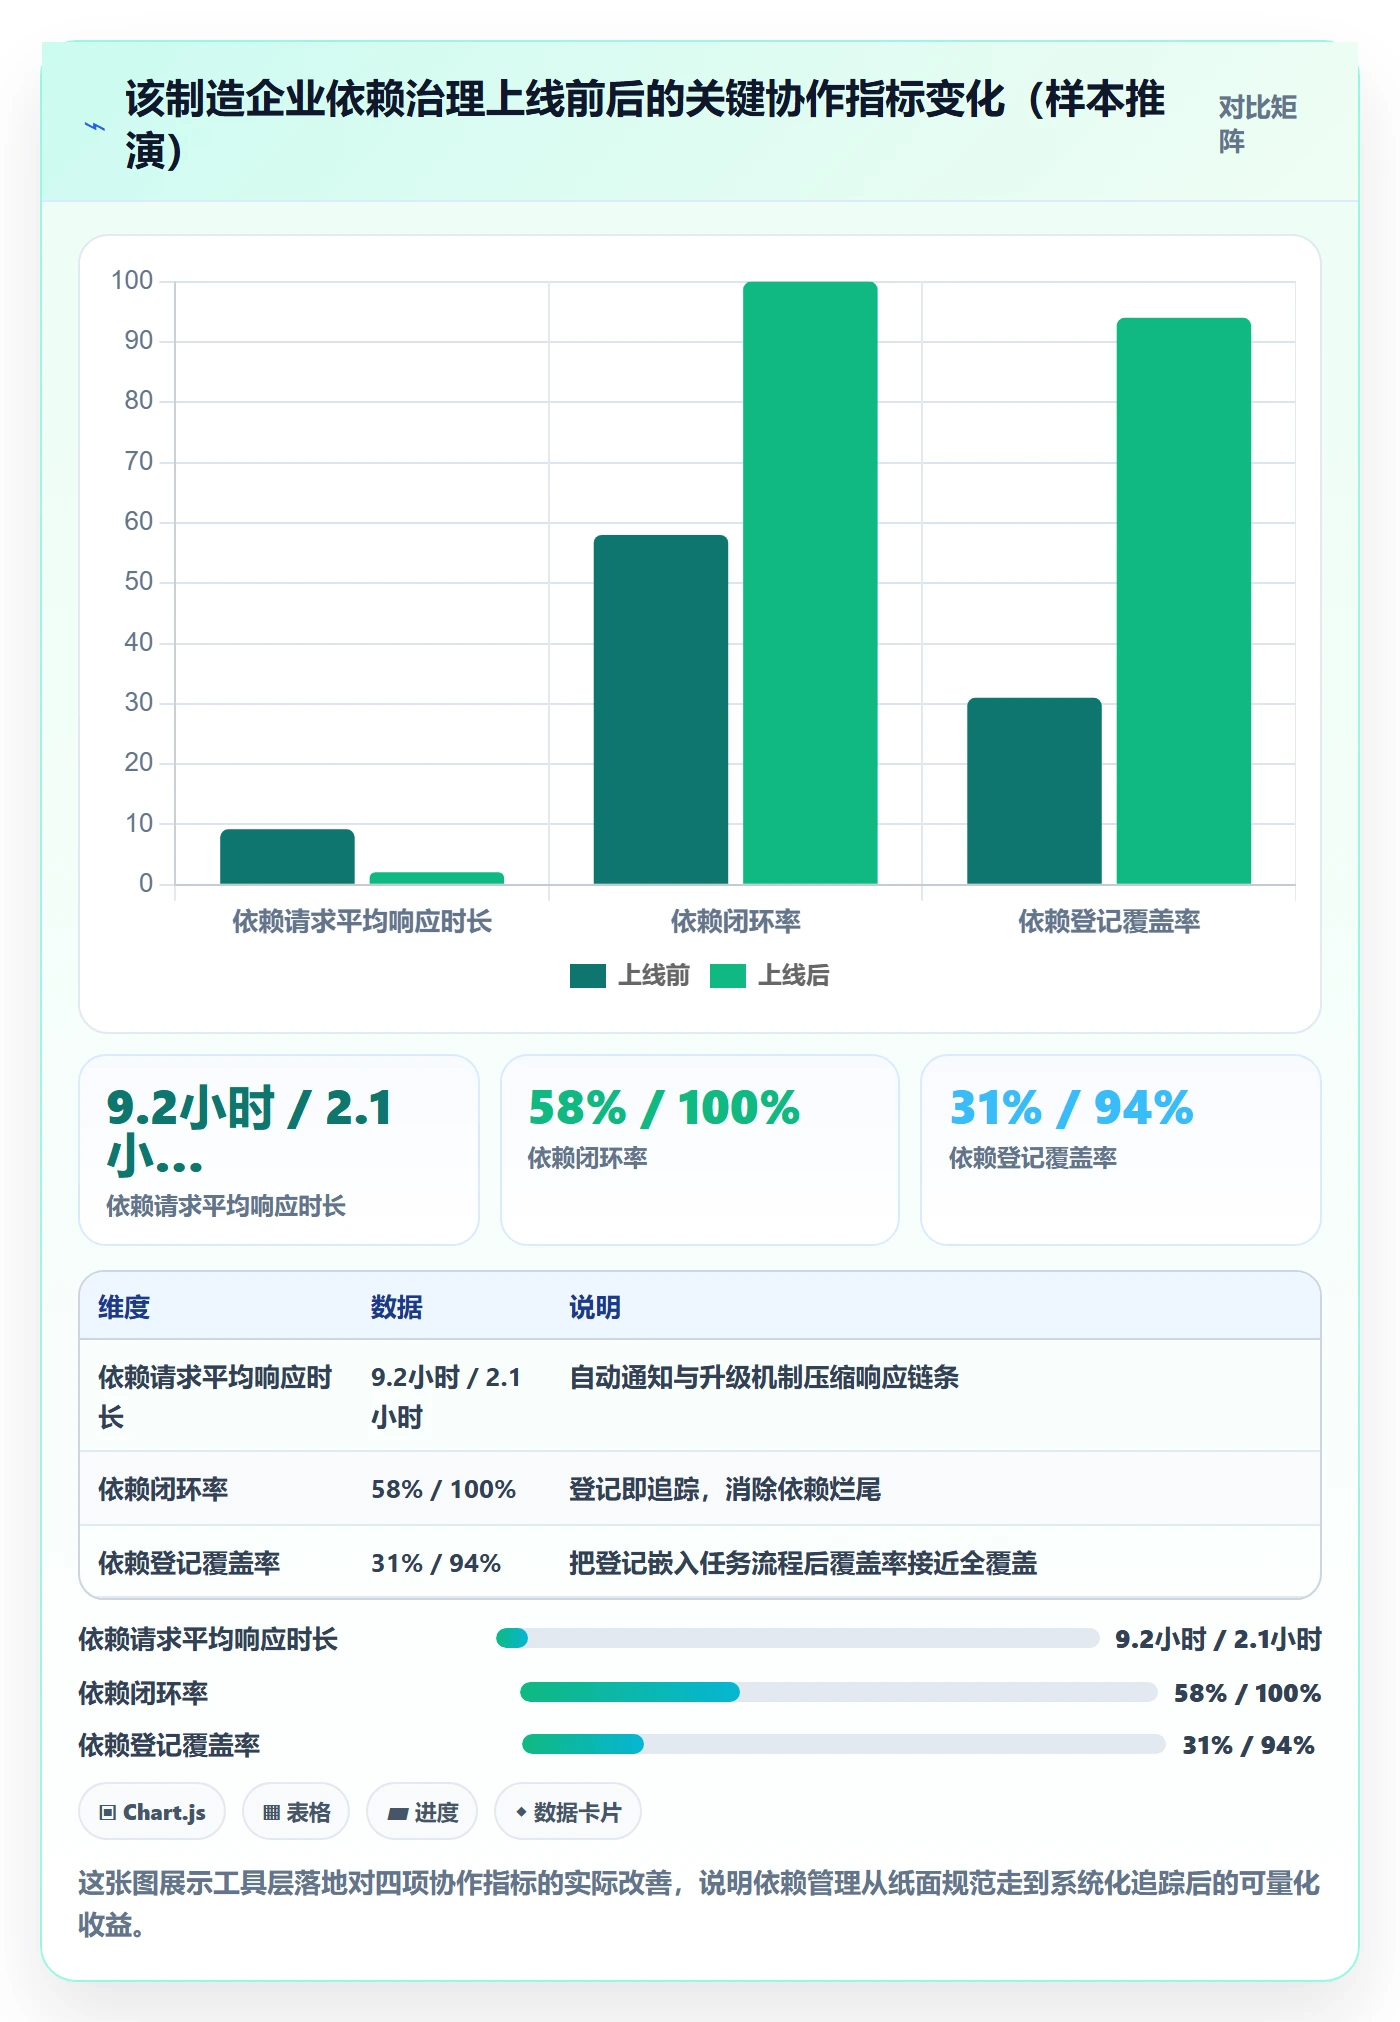Screen dimensions: 1400x2022
Task: Click the 上线前 bar for 依赖闭环率
Action: click(x=661, y=709)
